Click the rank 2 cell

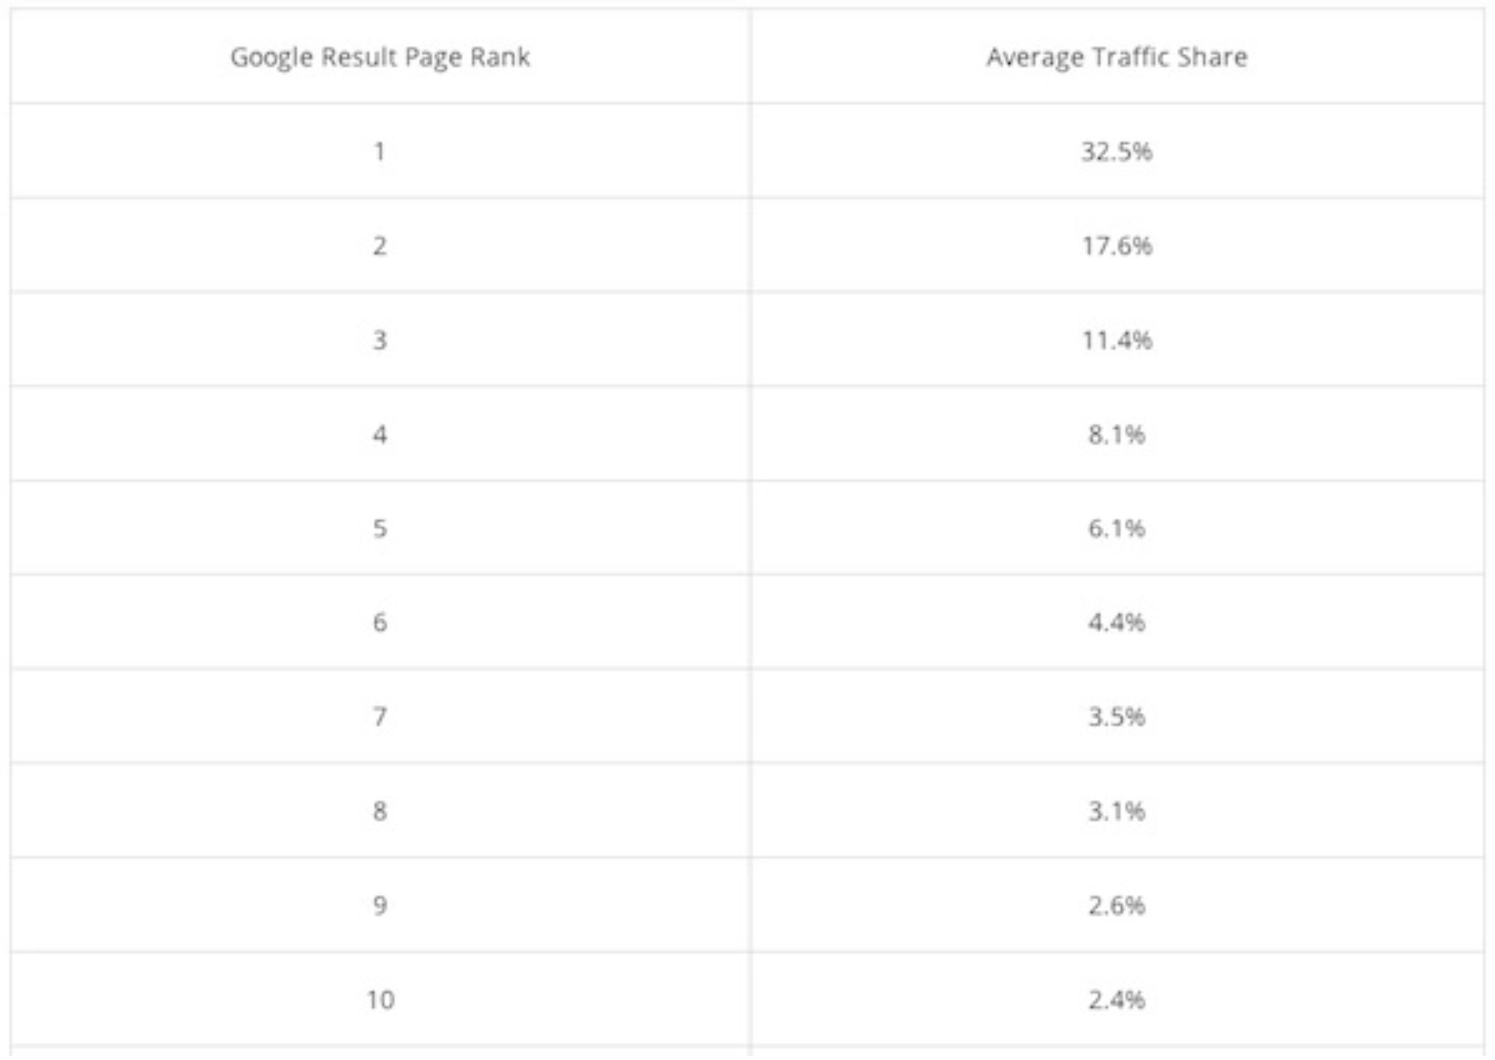380,245
